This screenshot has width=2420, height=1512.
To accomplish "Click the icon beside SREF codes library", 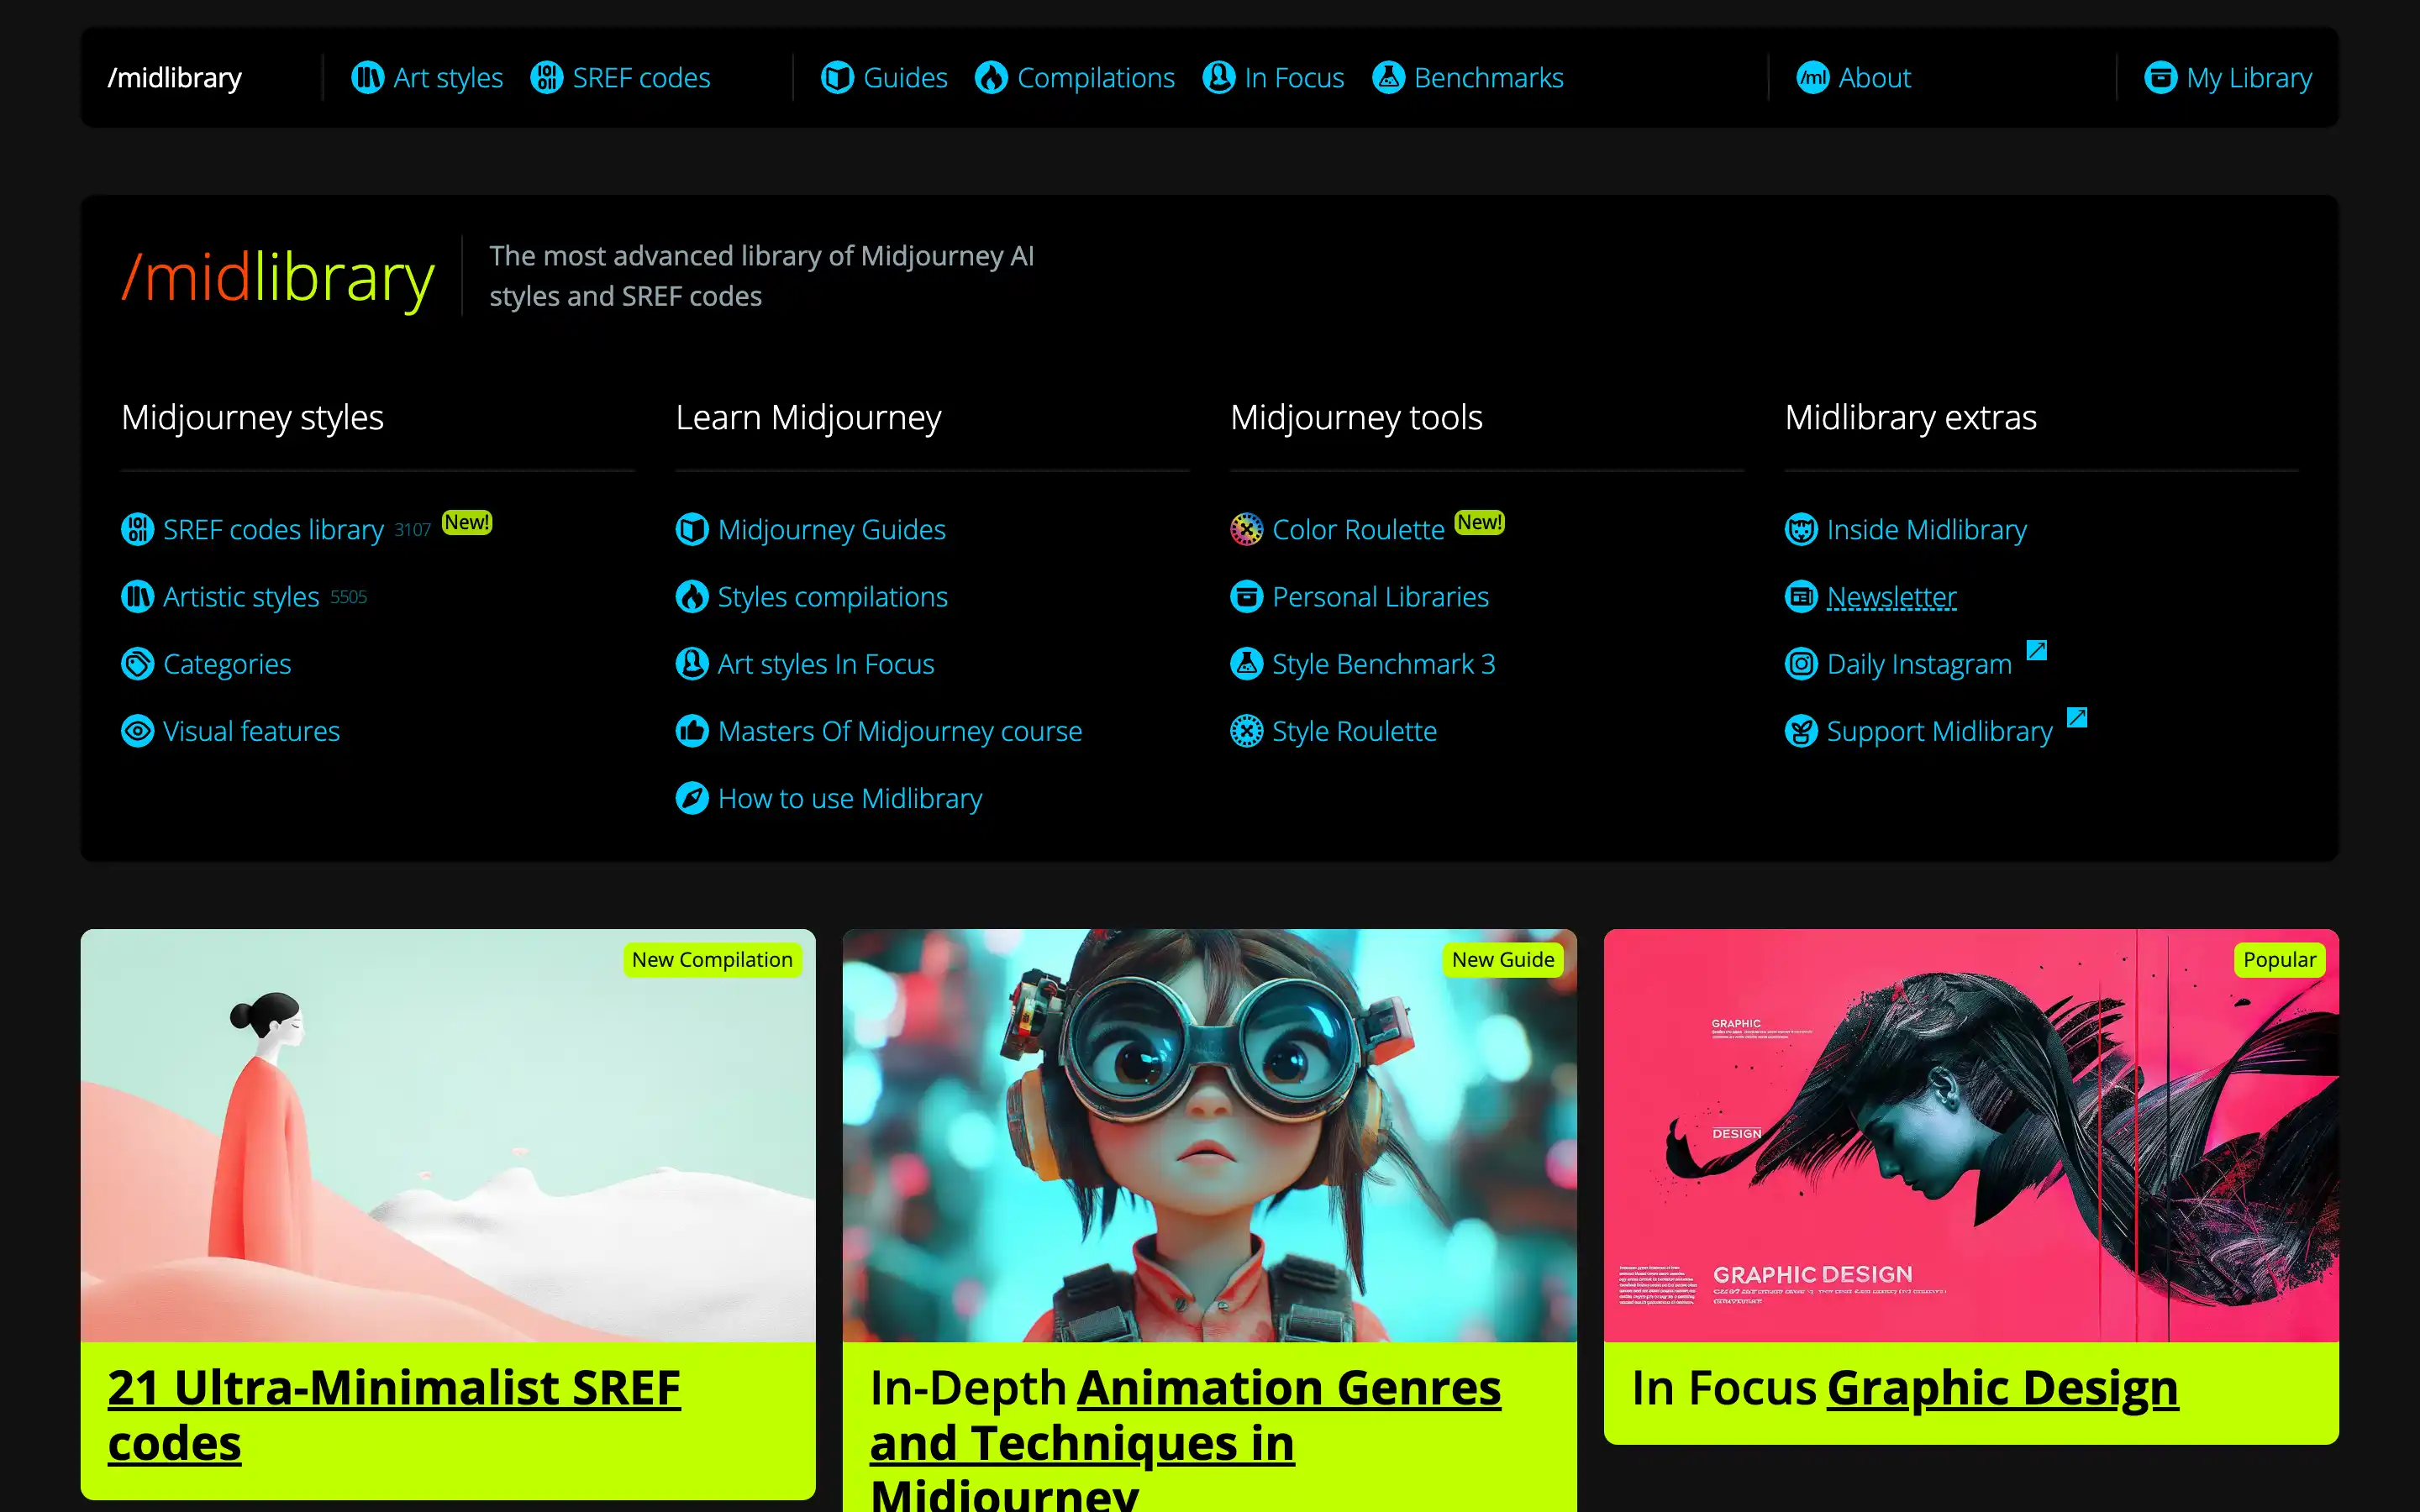I will pos(137,529).
